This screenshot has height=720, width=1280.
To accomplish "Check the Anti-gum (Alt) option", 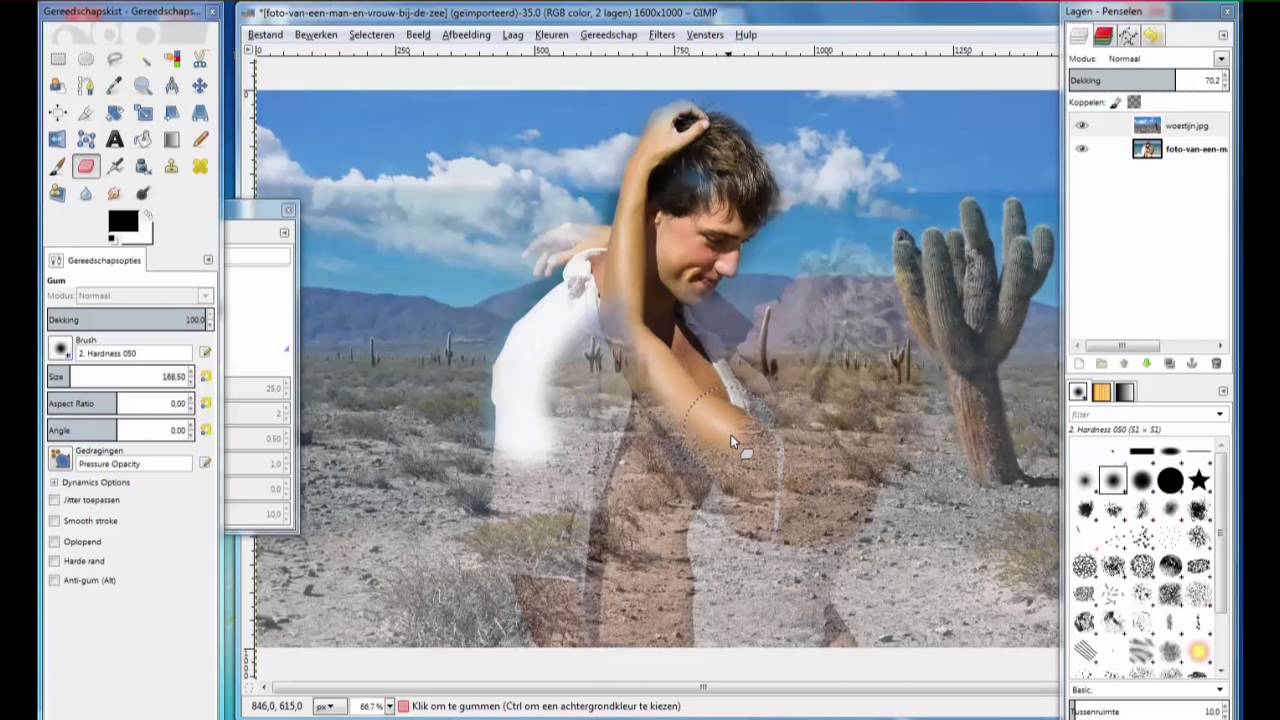I will (x=54, y=580).
